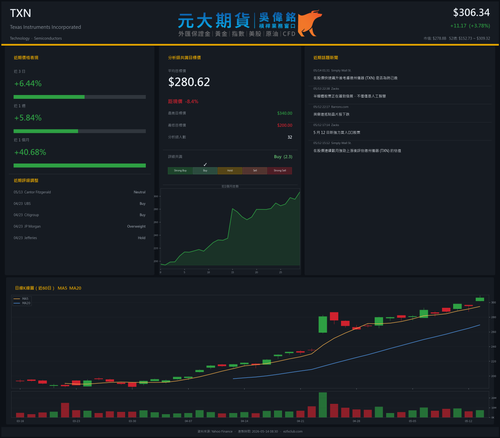The image size is (500, 438).
Task: Select the +6.44% three-day performance value
Action: point(28,83)
